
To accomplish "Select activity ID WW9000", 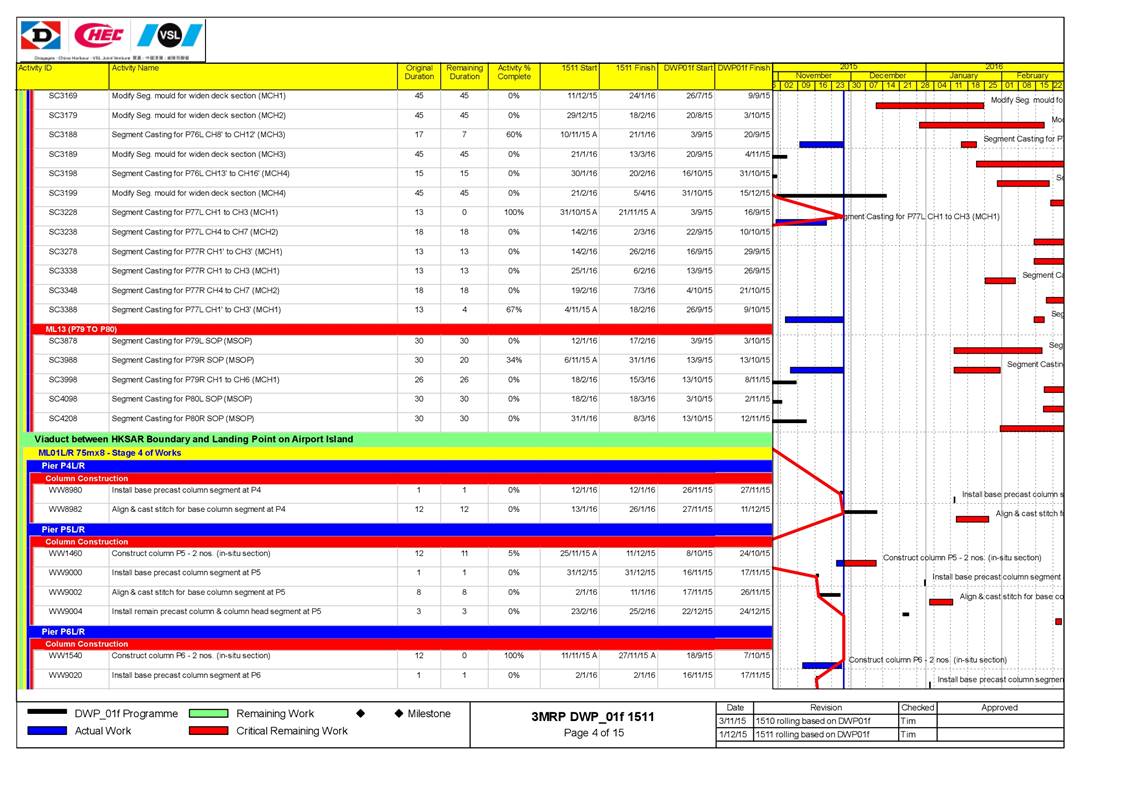I will pyautogui.click(x=65, y=573).
